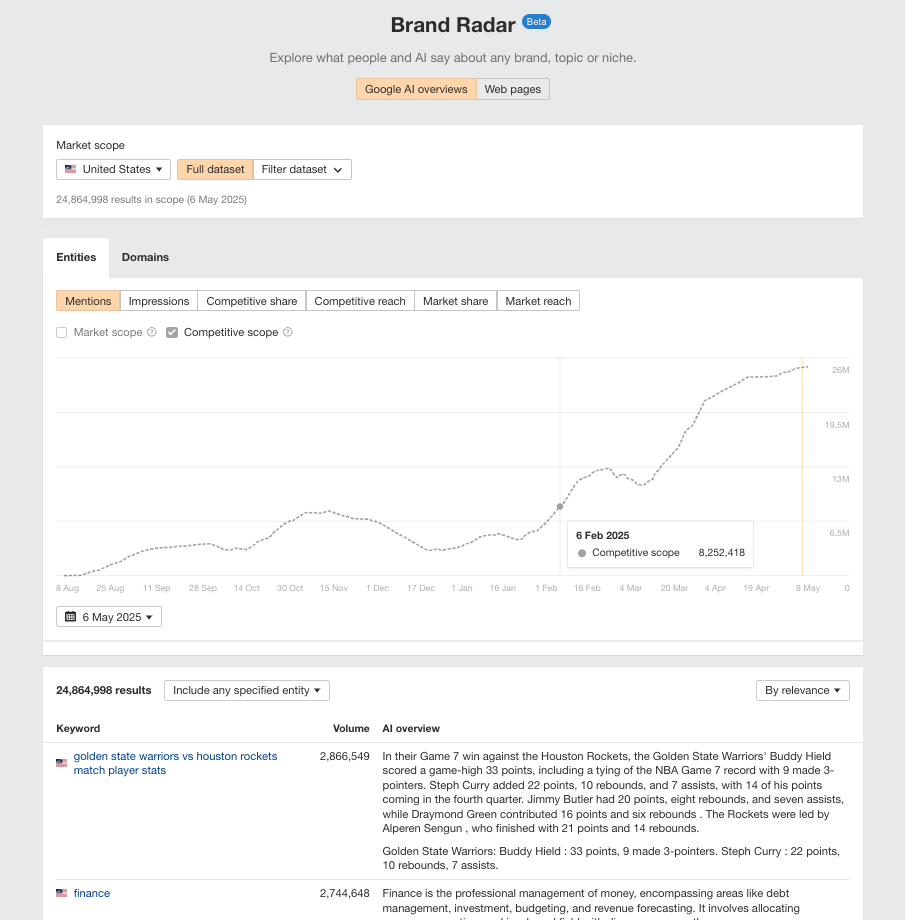Switch to the Domains tab
Screen dimensions: 905x920
point(145,257)
